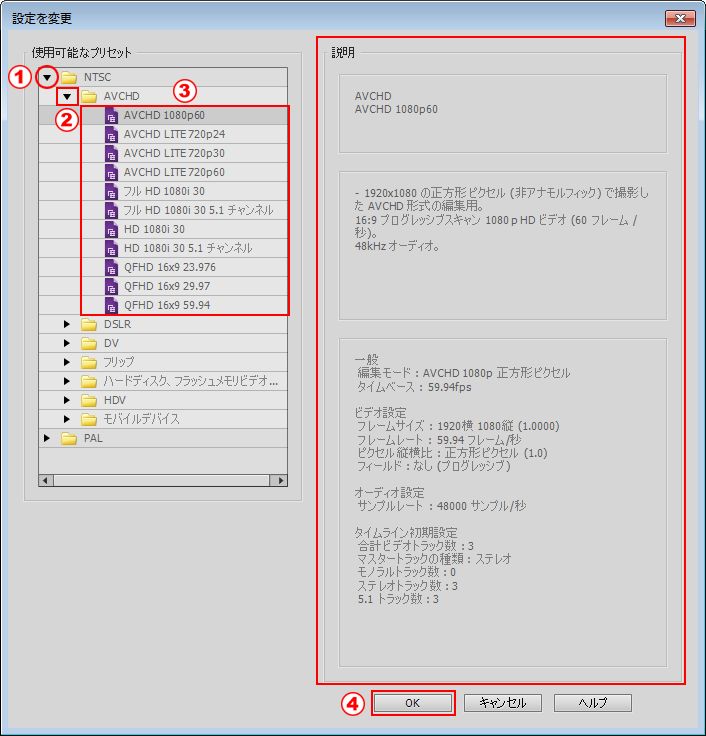This screenshot has width=706, height=736.
Task: Select the QFHD 16x9 29.97 preset
Action: coord(167,286)
